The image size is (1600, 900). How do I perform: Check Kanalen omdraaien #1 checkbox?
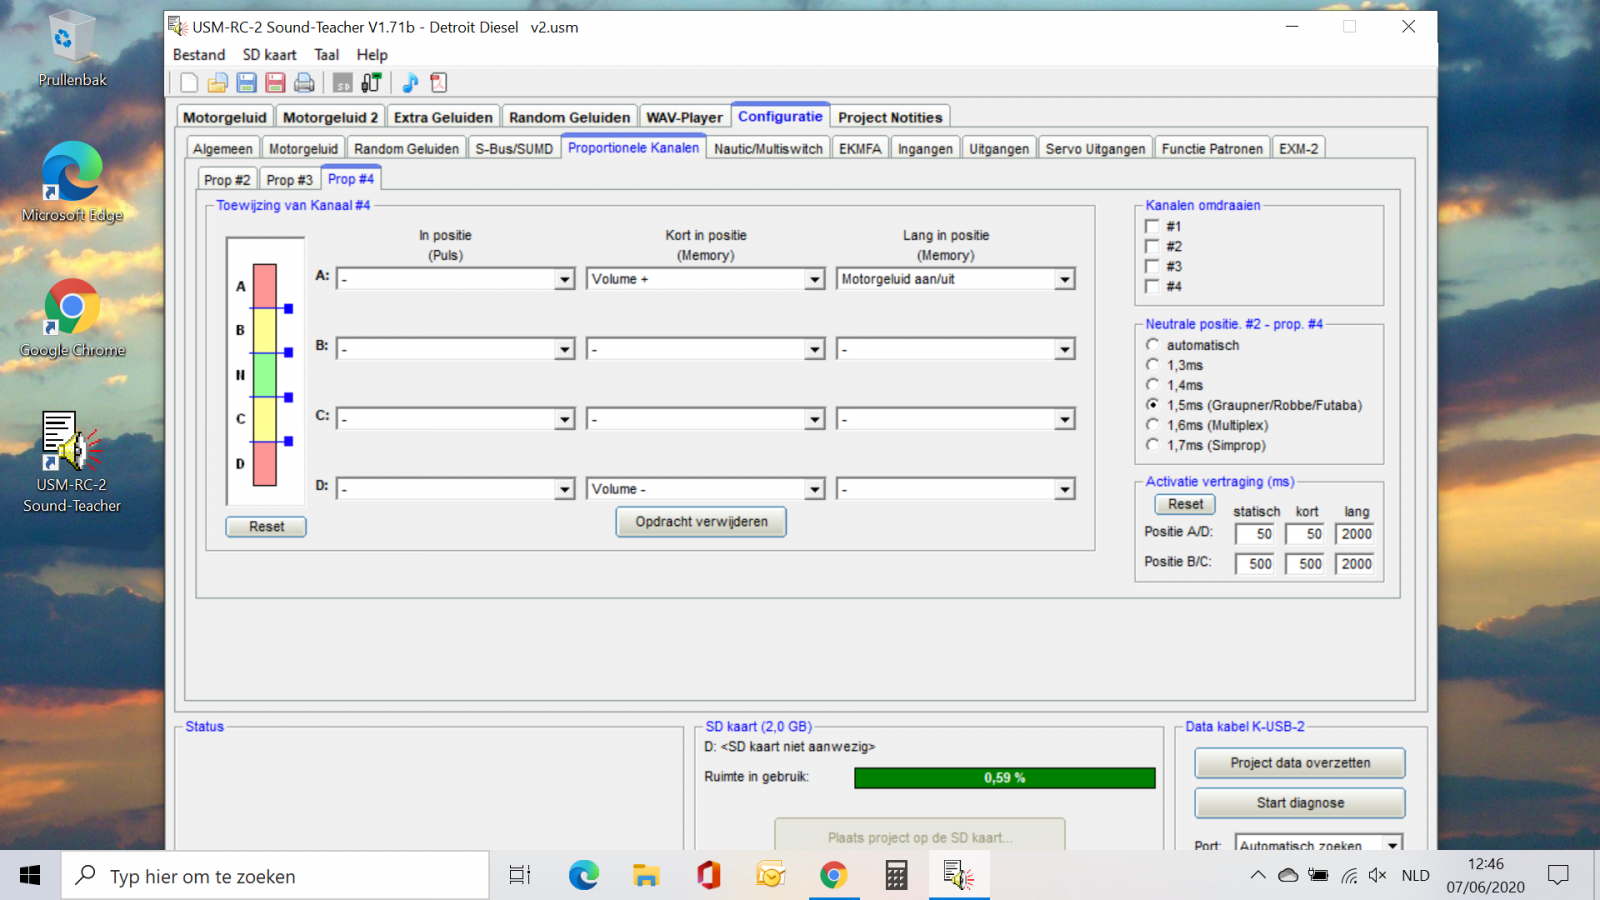(x=1152, y=227)
